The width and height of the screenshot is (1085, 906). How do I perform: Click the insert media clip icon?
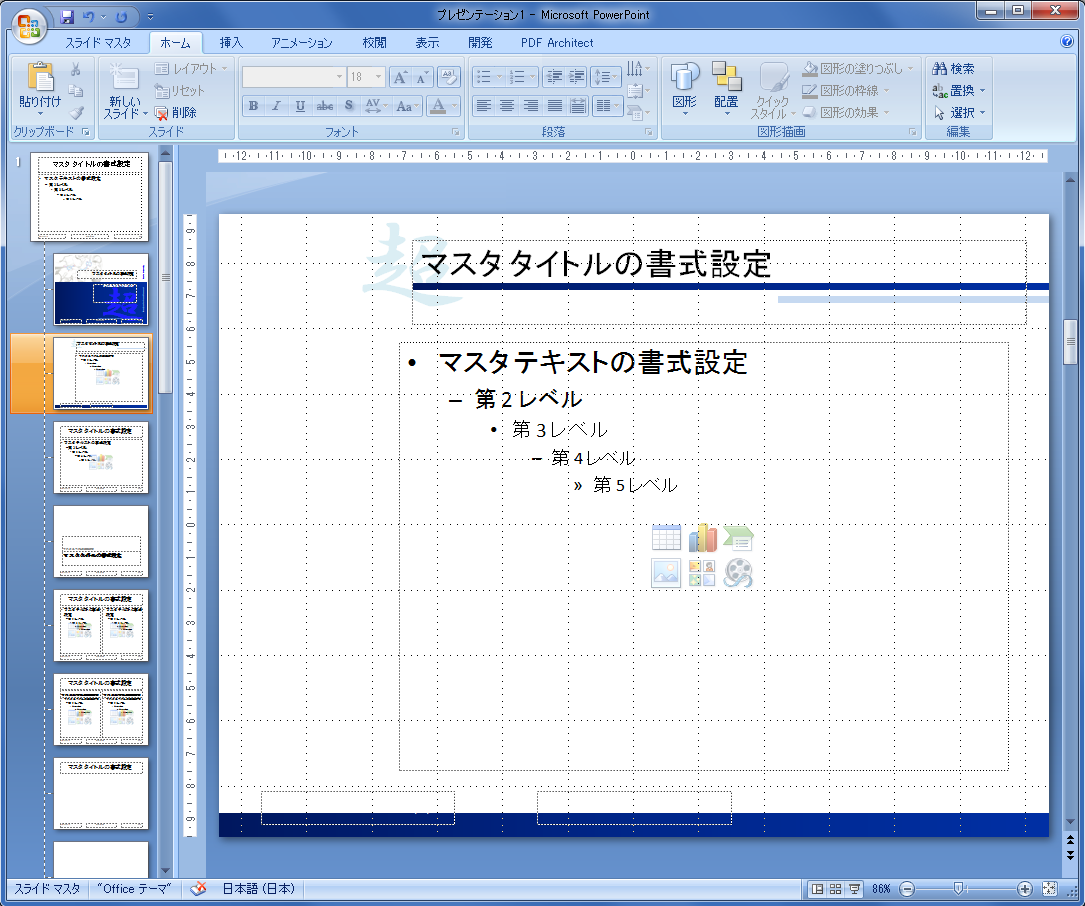[738, 573]
